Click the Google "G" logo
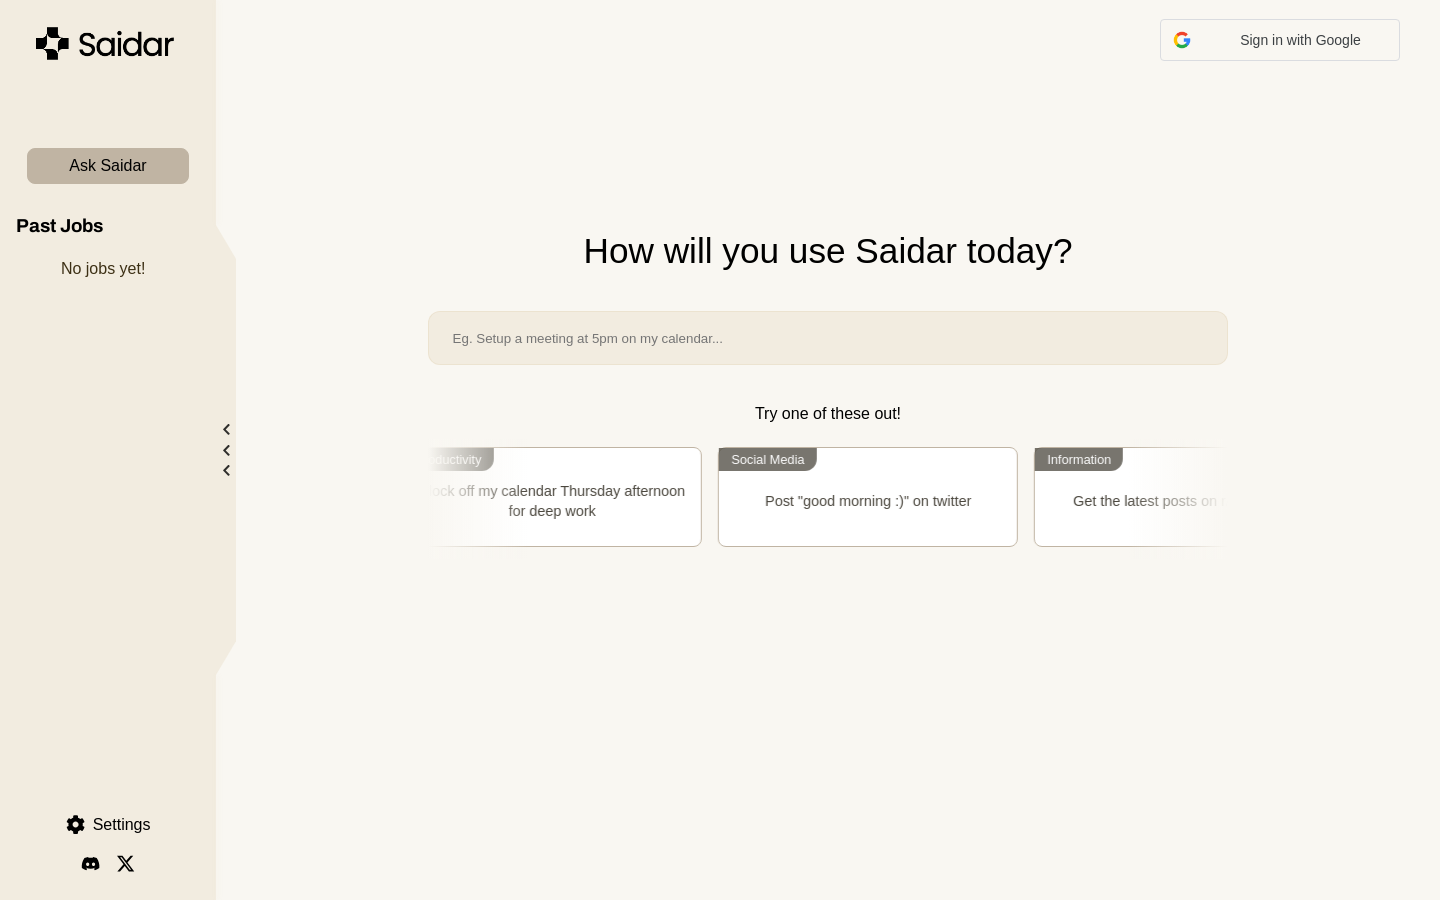The width and height of the screenshot is (1440, 900). (x=1182, y=40)
